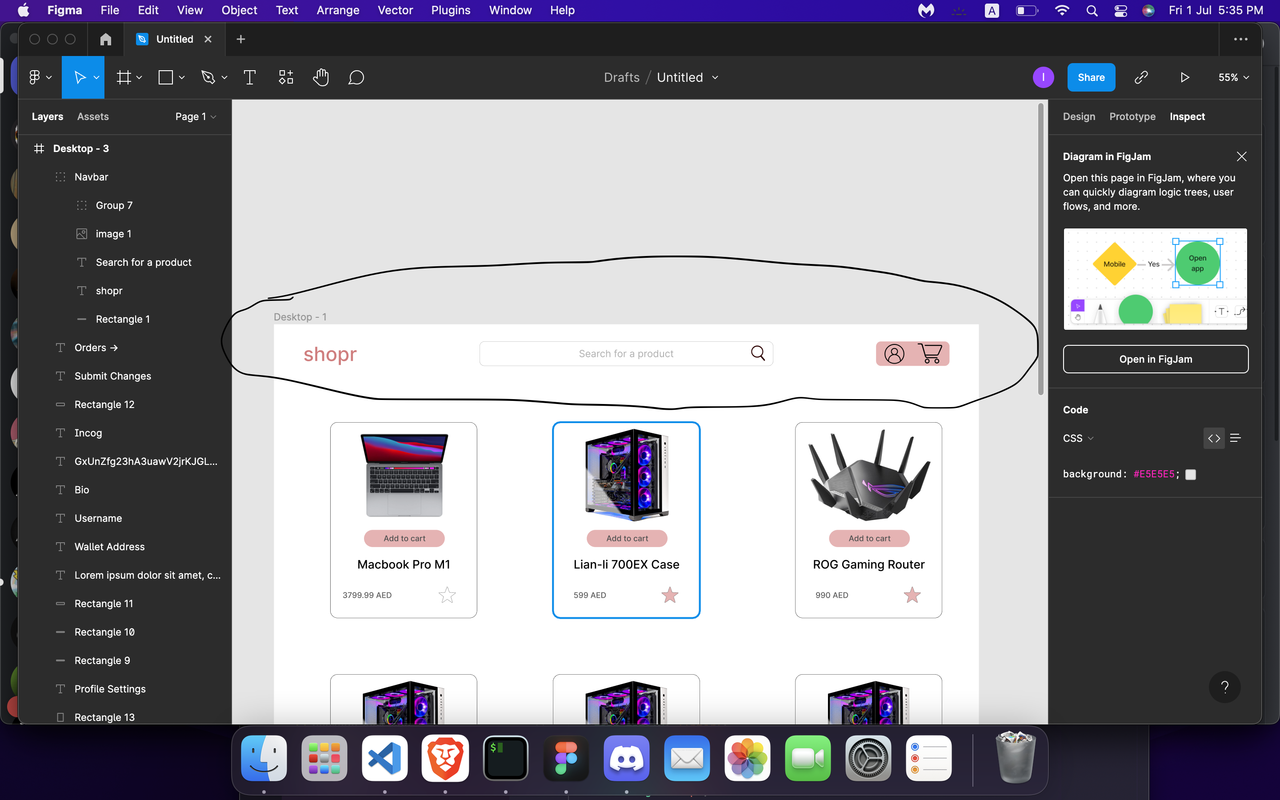Select the Pen tool

click(x=208, y=77)
